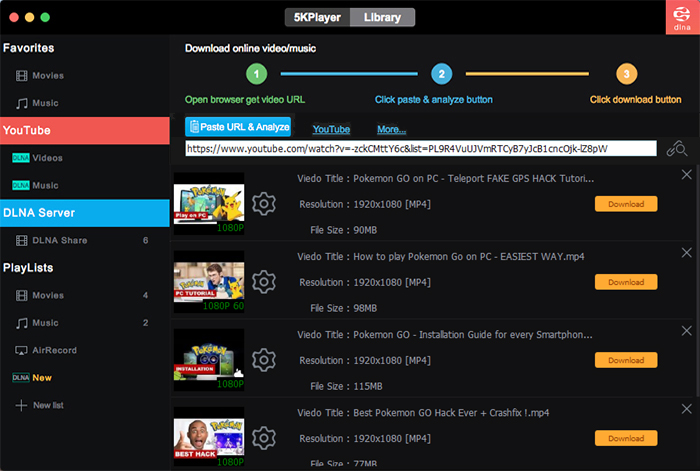This screenshot has height=471, width=700.
Task: Download the Best Pokemon GO Hack video
Action: pos(626,438)
